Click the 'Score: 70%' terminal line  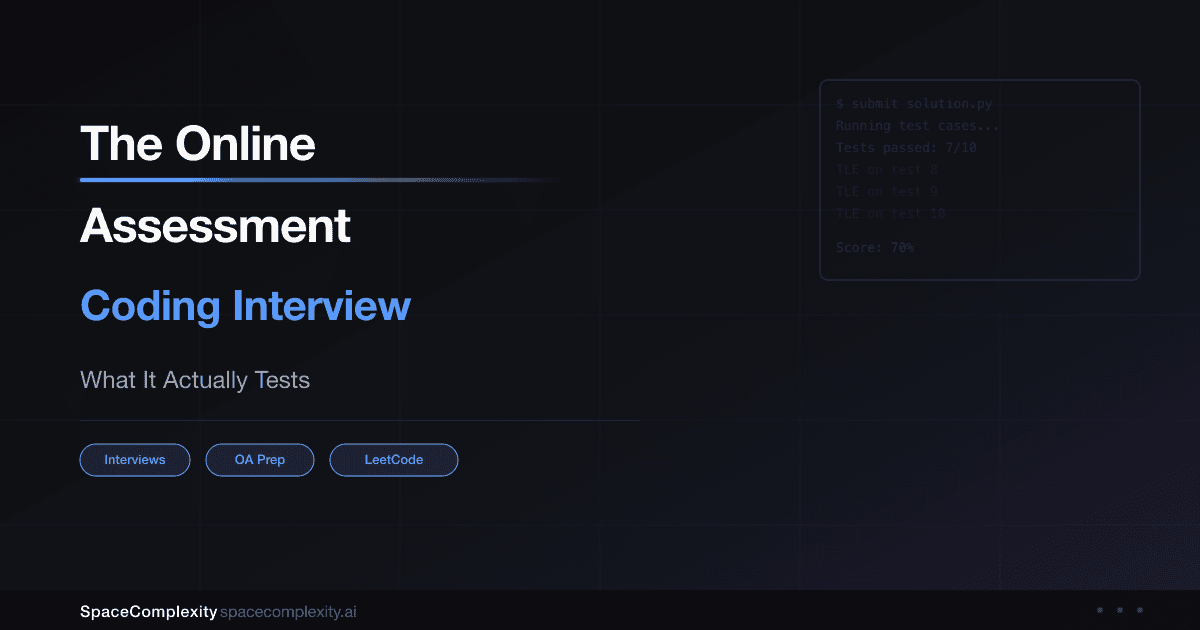(x=875, y=247)
